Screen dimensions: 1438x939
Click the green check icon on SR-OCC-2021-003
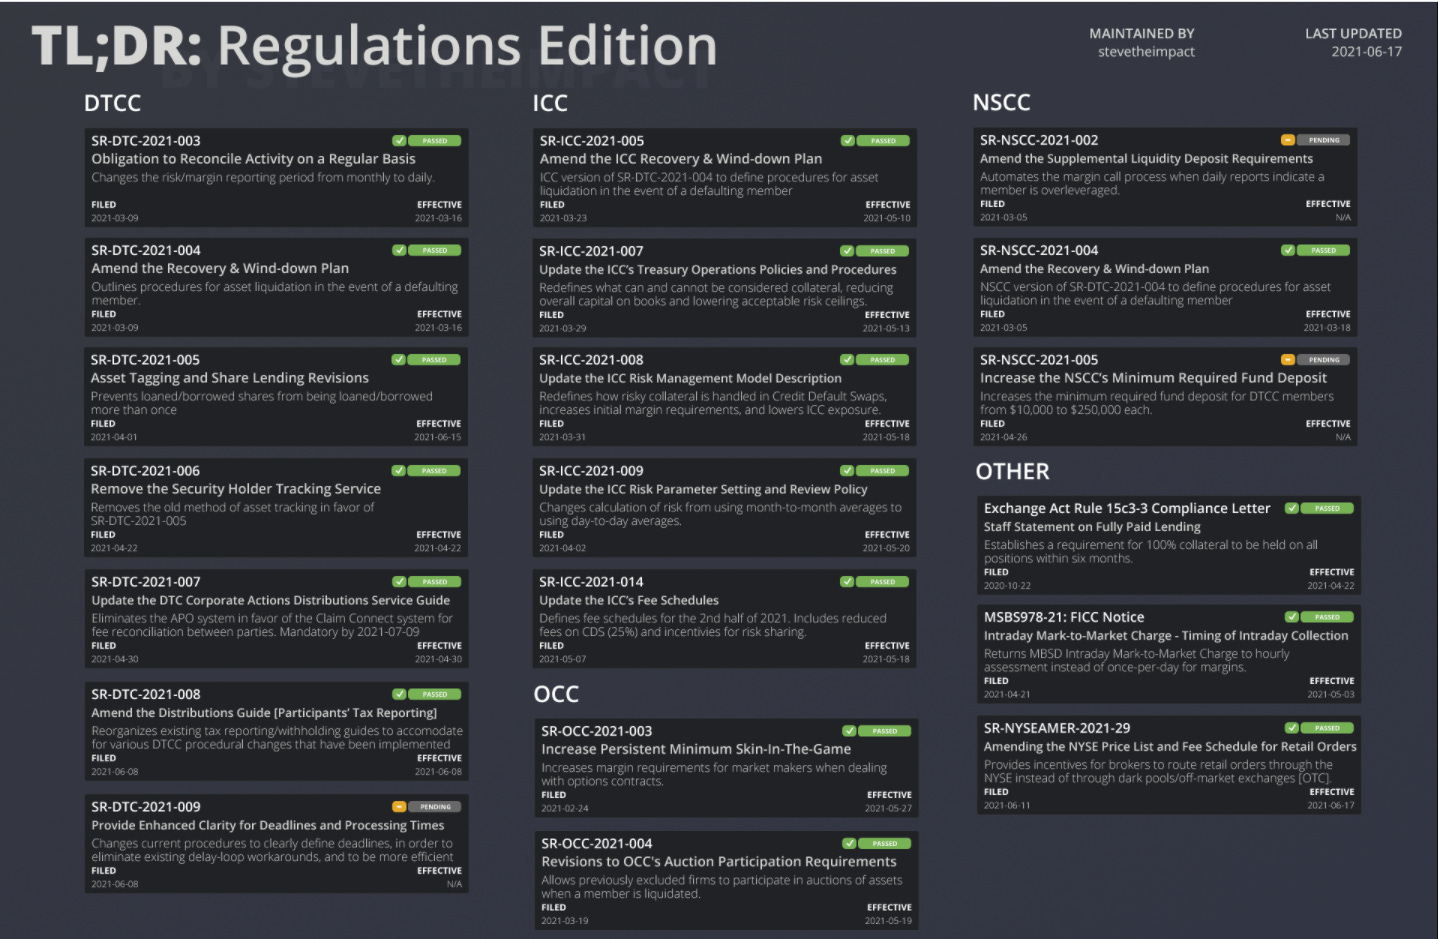pyautogui.click(x=849, y=731)
